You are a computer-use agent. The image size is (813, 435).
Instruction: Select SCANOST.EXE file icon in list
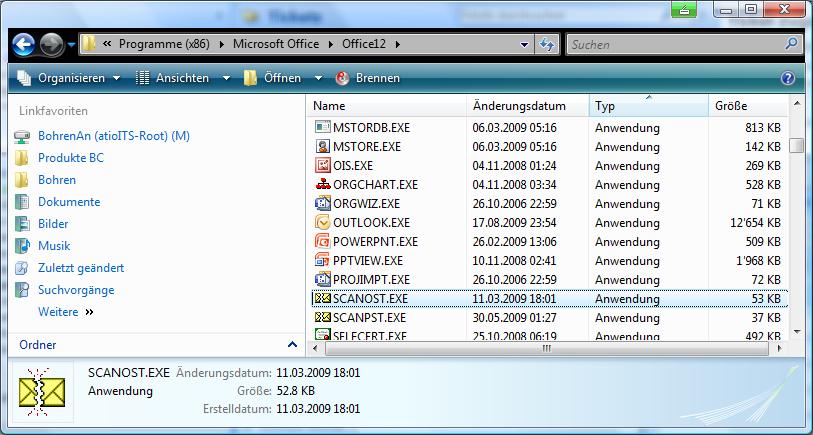pyautogui.click(x=323, y=299)
